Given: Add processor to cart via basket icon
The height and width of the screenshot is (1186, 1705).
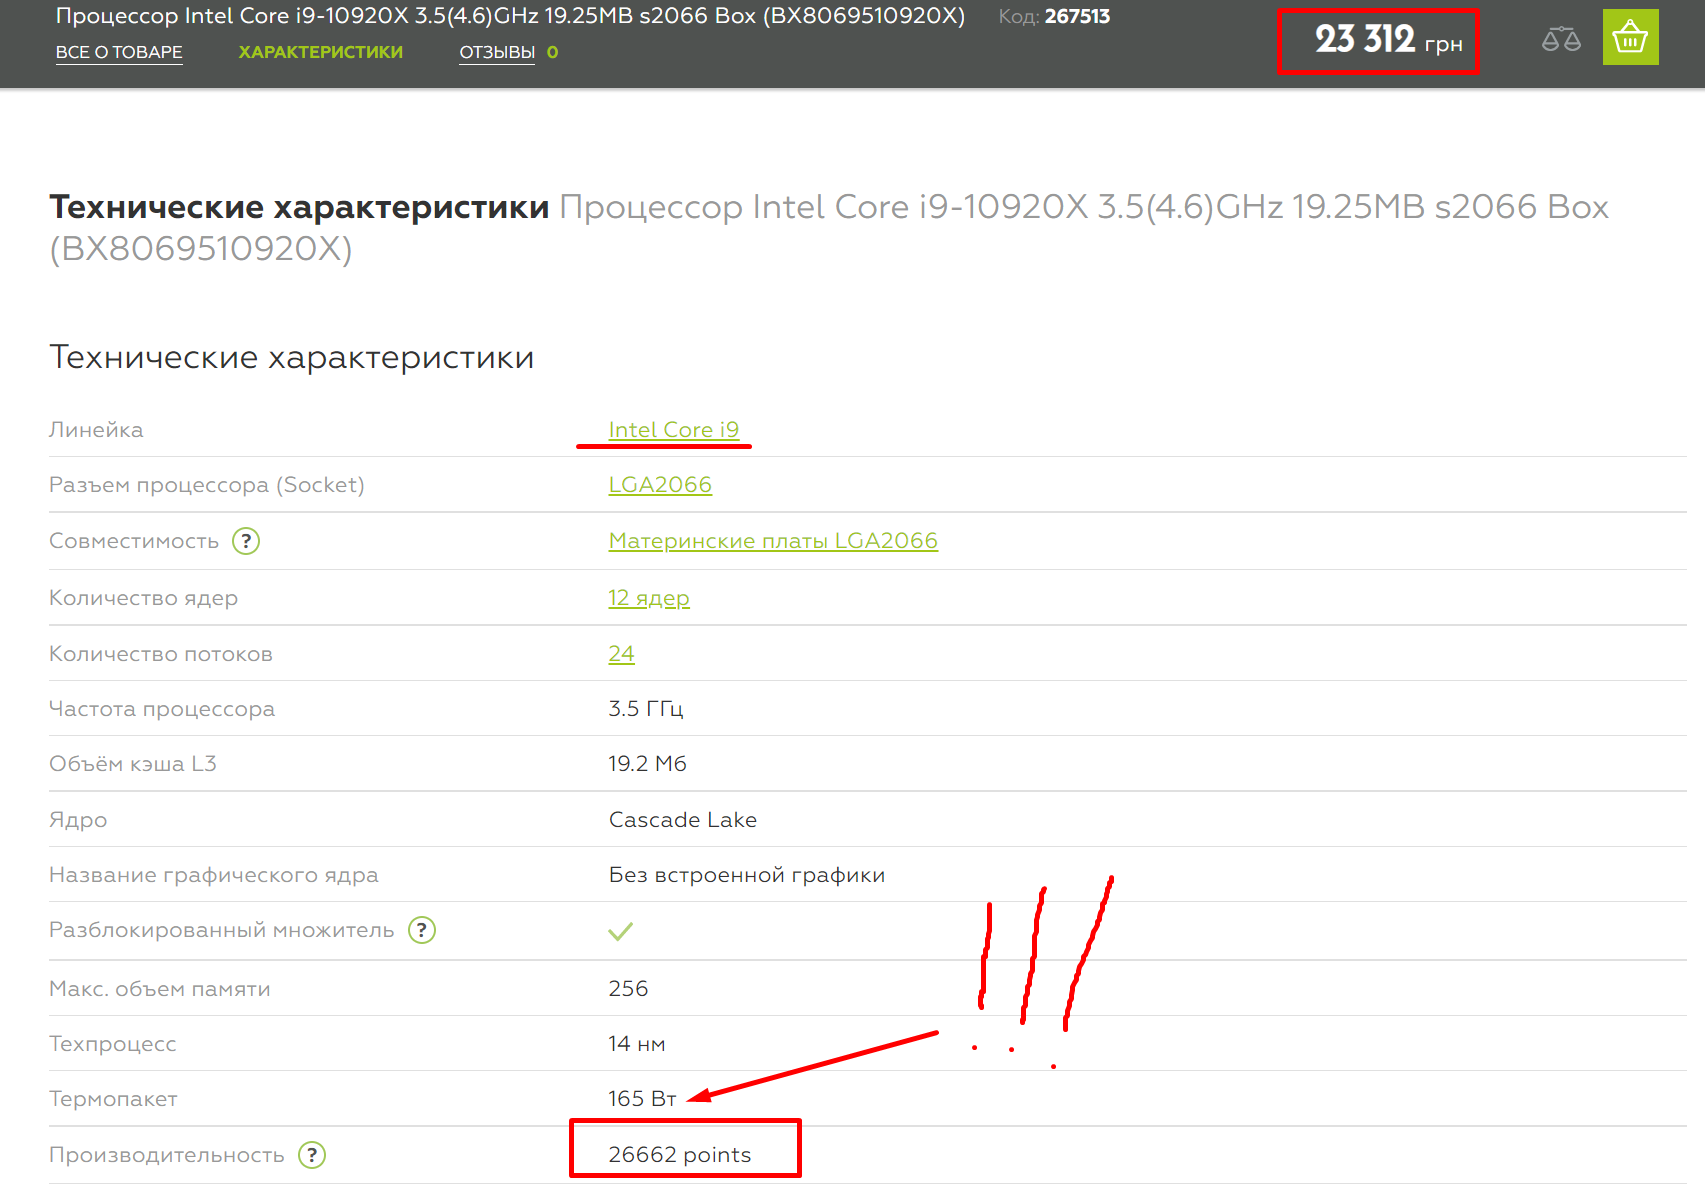Looking at the screenshot, I should coord(1630,38).
